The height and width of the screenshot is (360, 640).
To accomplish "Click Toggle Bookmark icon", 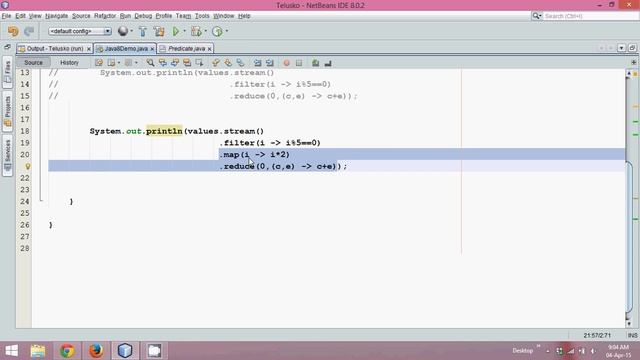I will pos(240,63).
